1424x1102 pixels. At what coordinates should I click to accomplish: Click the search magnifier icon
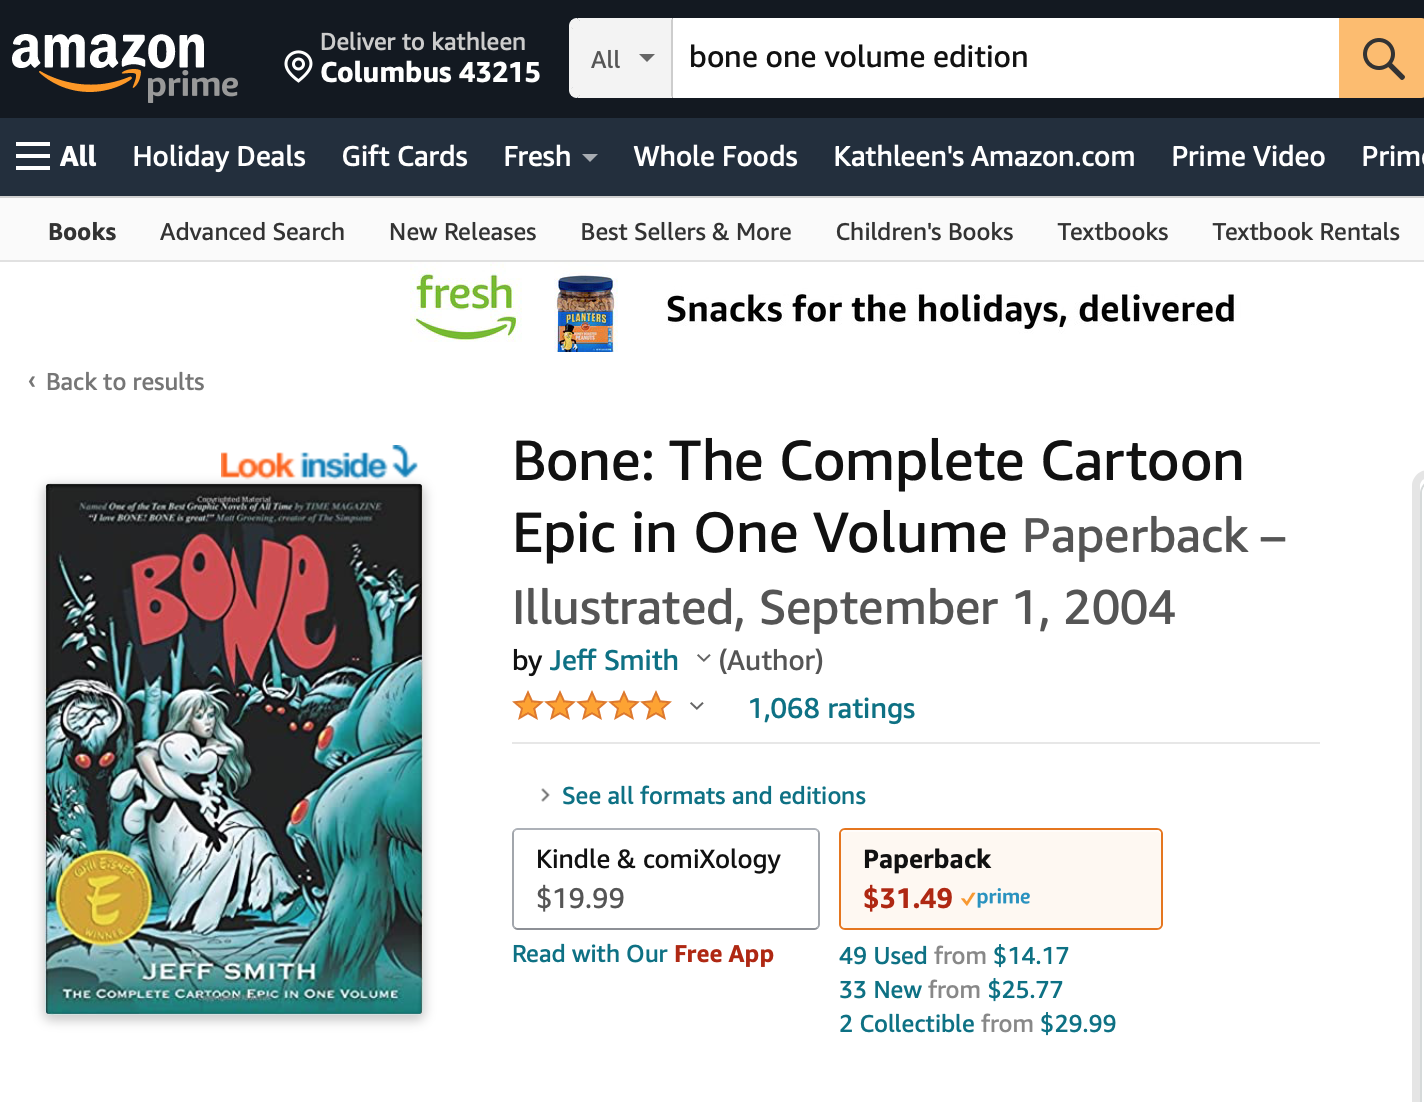click(1381, 58)
